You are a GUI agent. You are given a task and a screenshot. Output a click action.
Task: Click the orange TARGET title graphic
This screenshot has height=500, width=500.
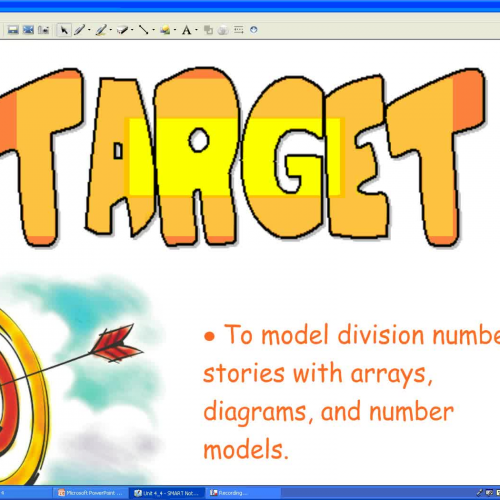tap(243, 157)
